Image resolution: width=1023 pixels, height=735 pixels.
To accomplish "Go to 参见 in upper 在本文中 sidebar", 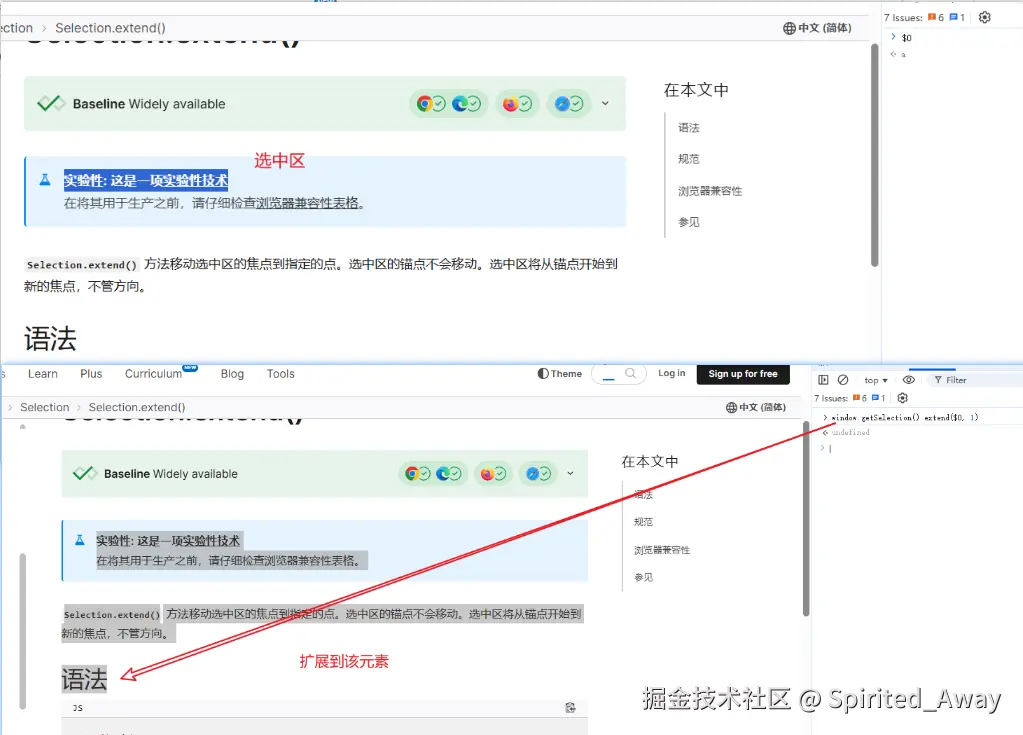I will (x=688, y=222).
